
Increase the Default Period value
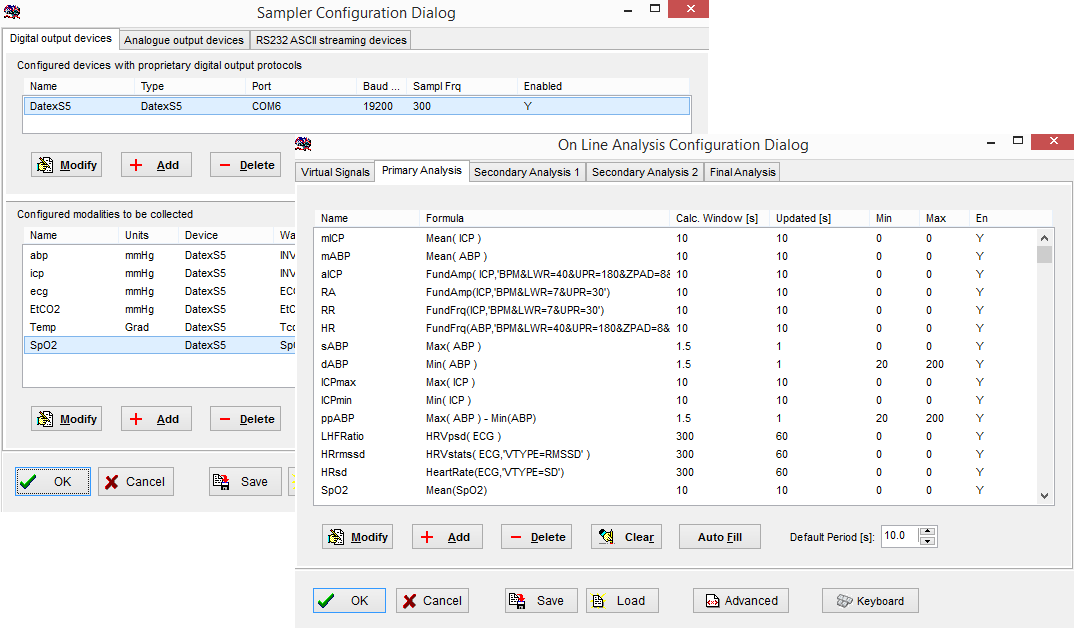[927, 531]
